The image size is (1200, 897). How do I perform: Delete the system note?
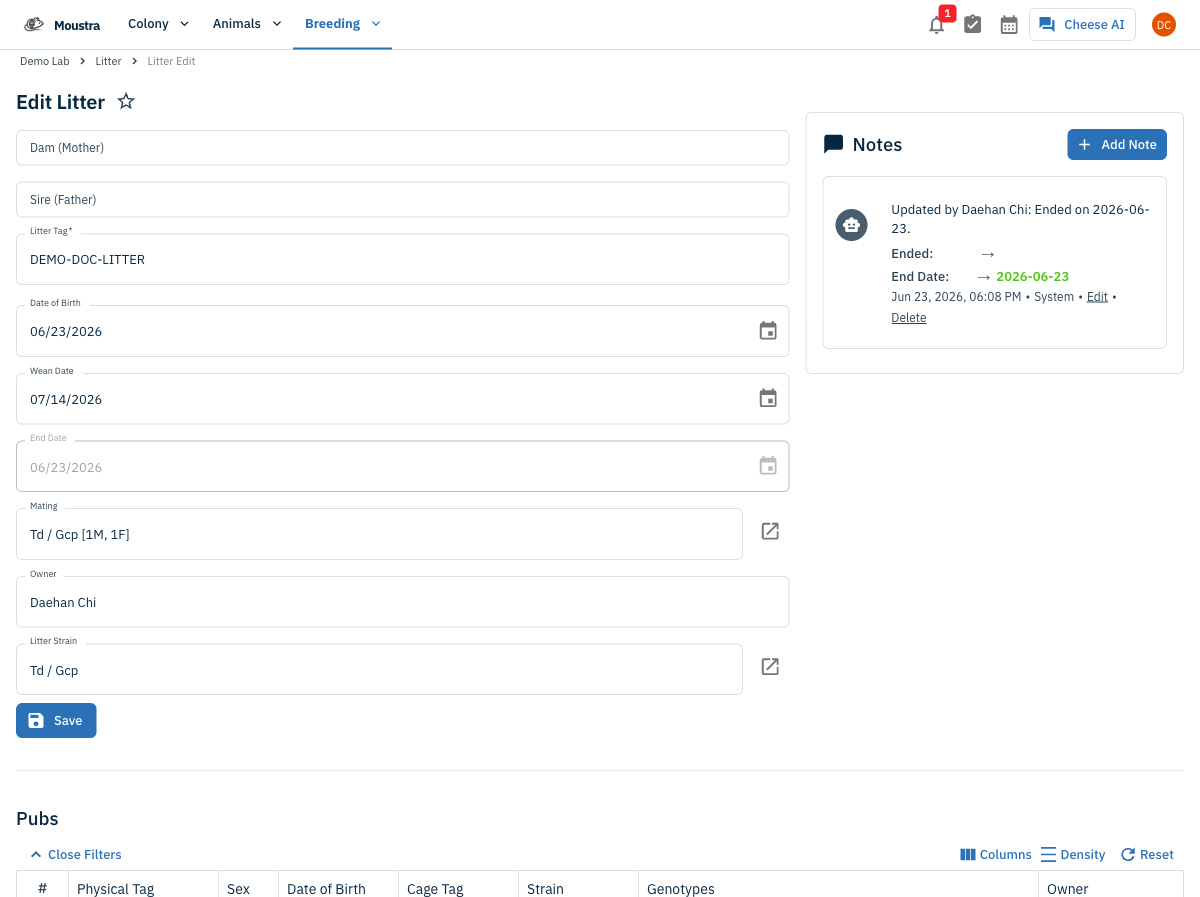[x=909, y=318]
